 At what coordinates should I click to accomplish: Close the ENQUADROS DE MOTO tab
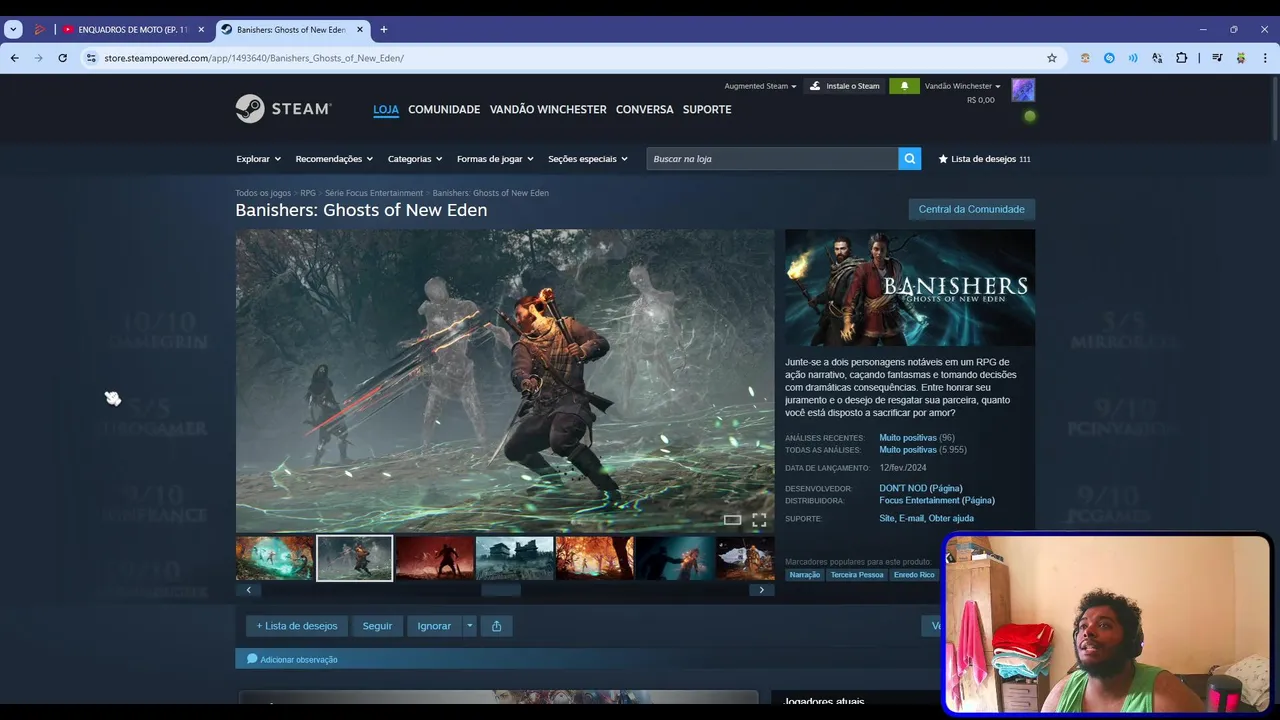point(201,30)
